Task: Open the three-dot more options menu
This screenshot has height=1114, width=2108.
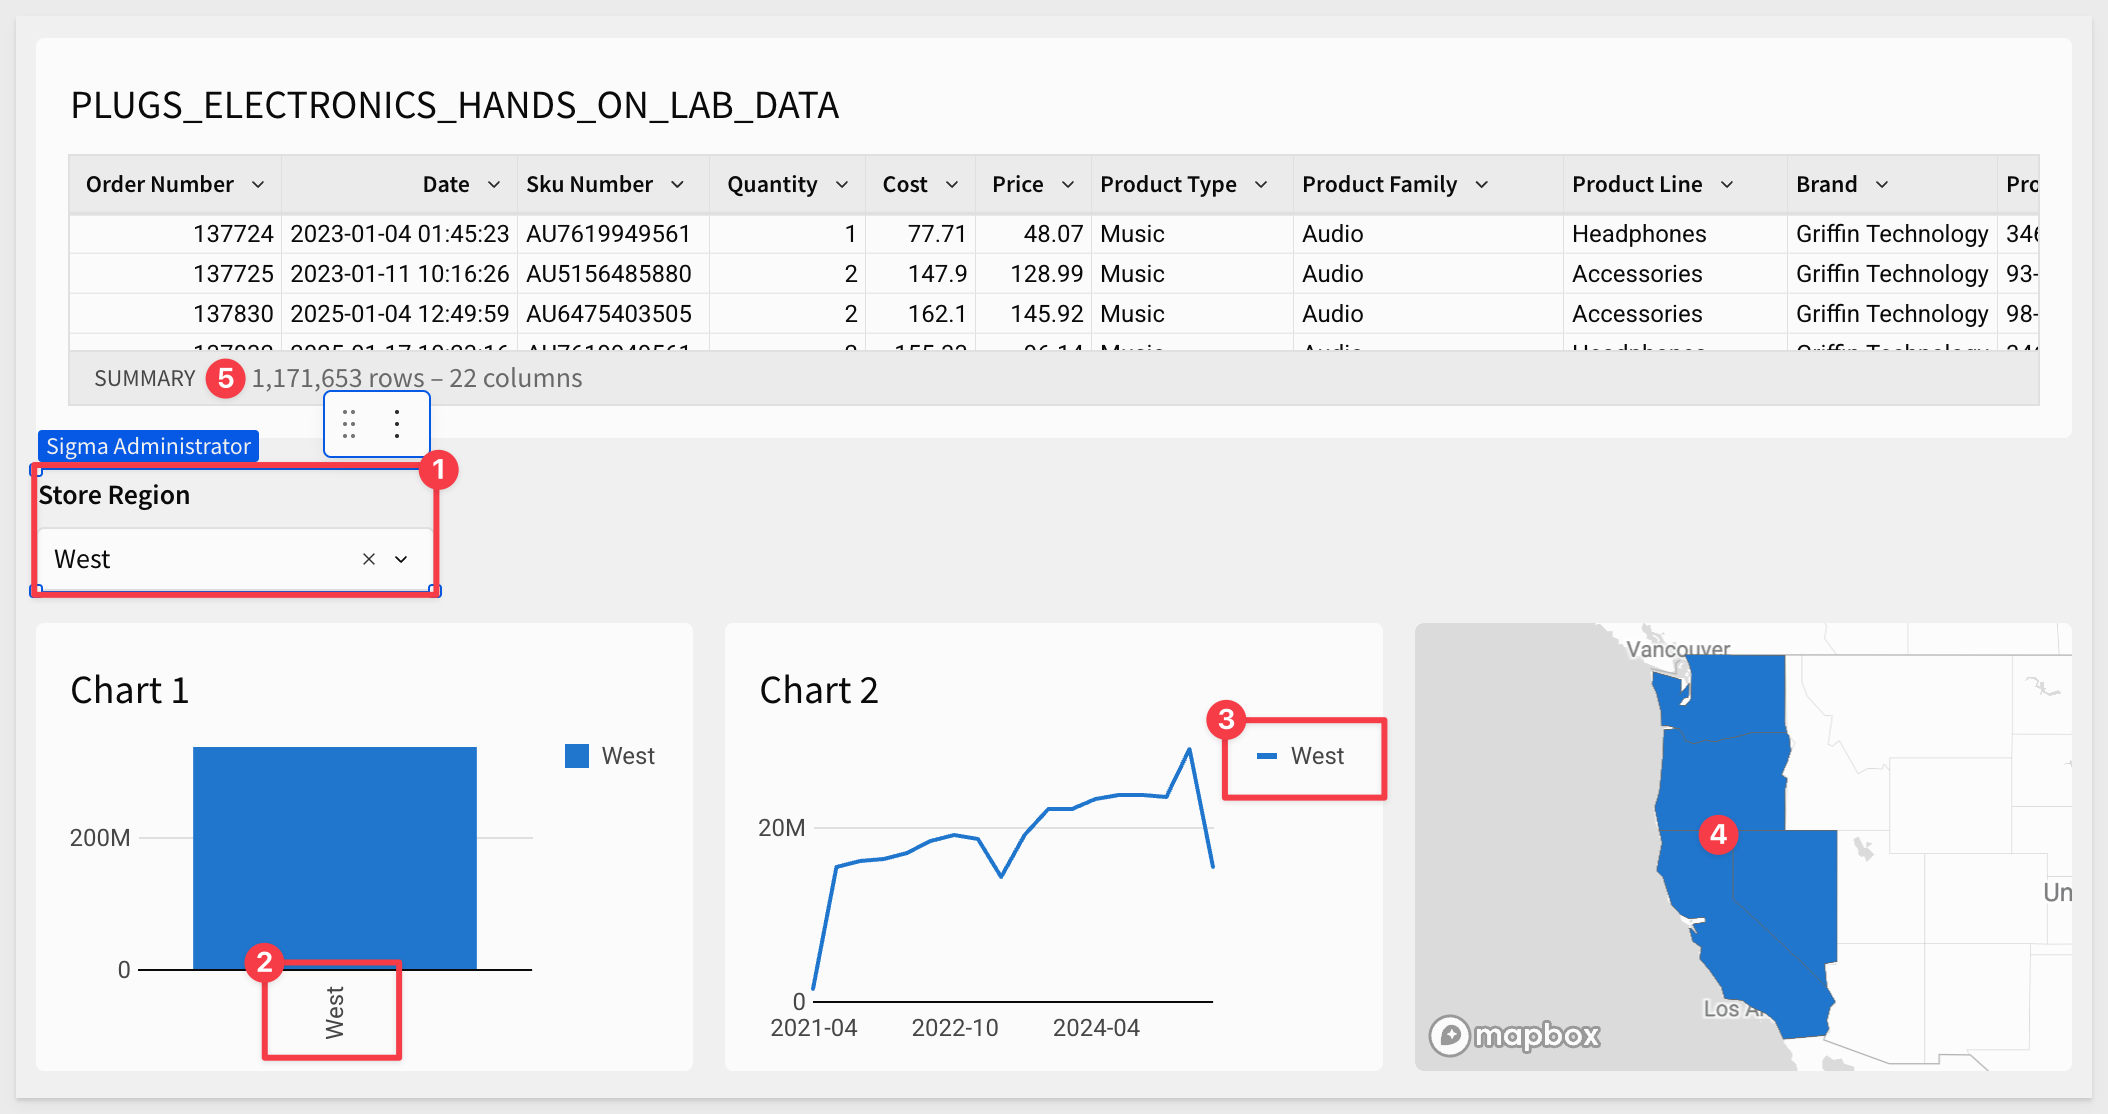Action: [x=397, y=425]
